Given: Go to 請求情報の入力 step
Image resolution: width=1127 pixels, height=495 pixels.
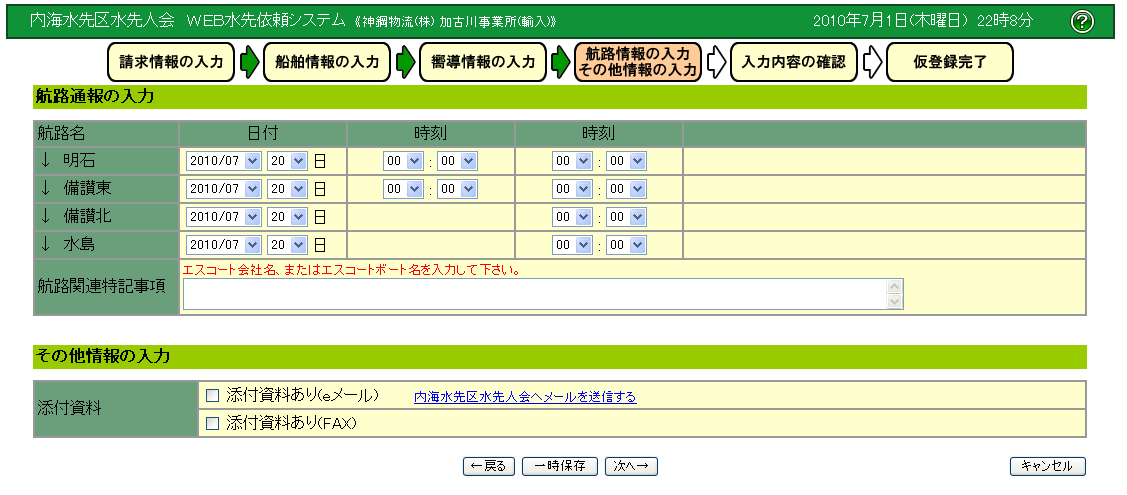Looking at the screenshot, I should click(x=171, y=62).
